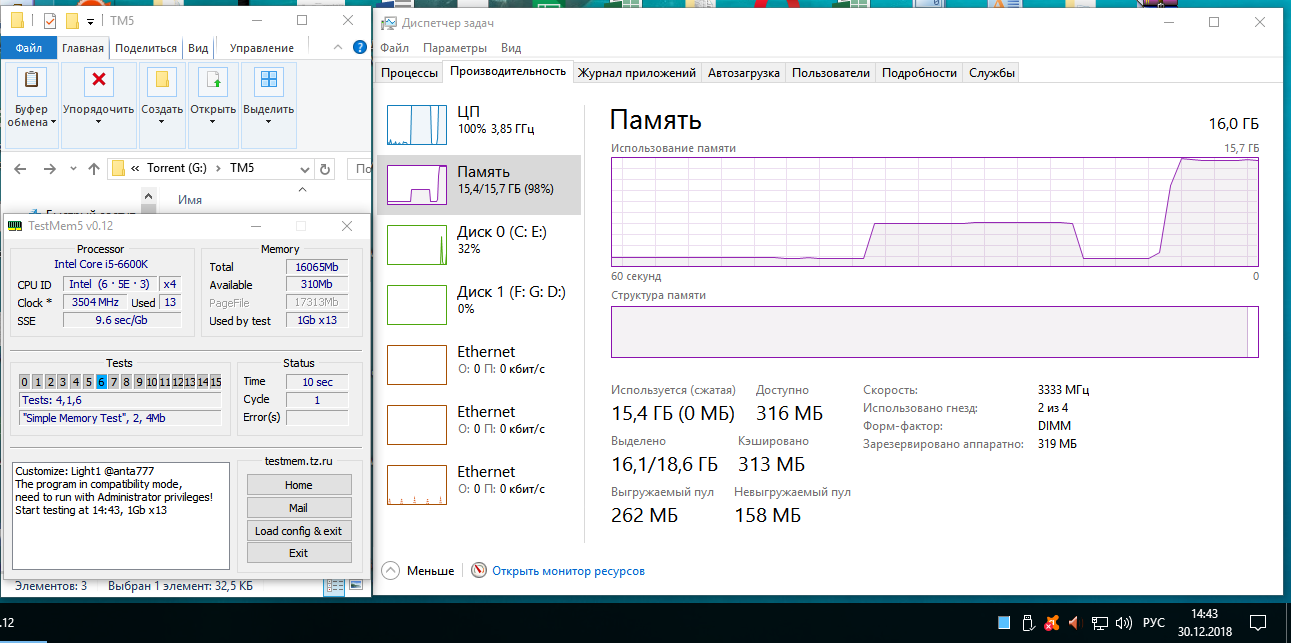Click the Меньше label in Task Manager
This screenshot has width=1291, height=643.
(x=430, y=571)
